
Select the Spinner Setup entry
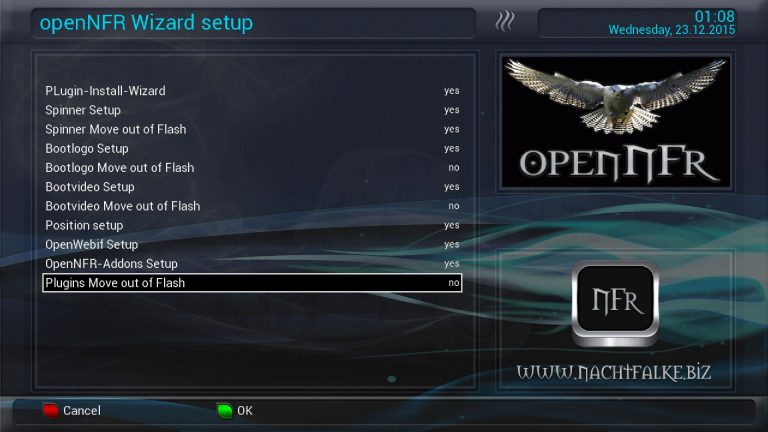pyautogui.click(x=252, y=110)
